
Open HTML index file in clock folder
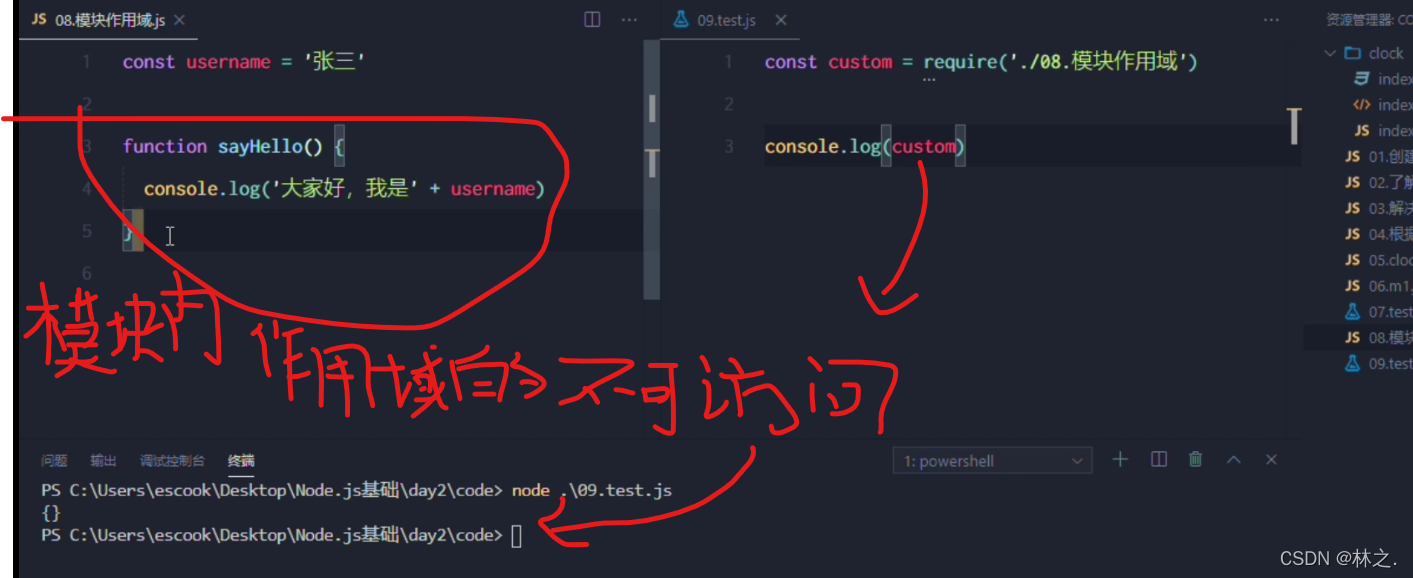[x=1383, y=105]
